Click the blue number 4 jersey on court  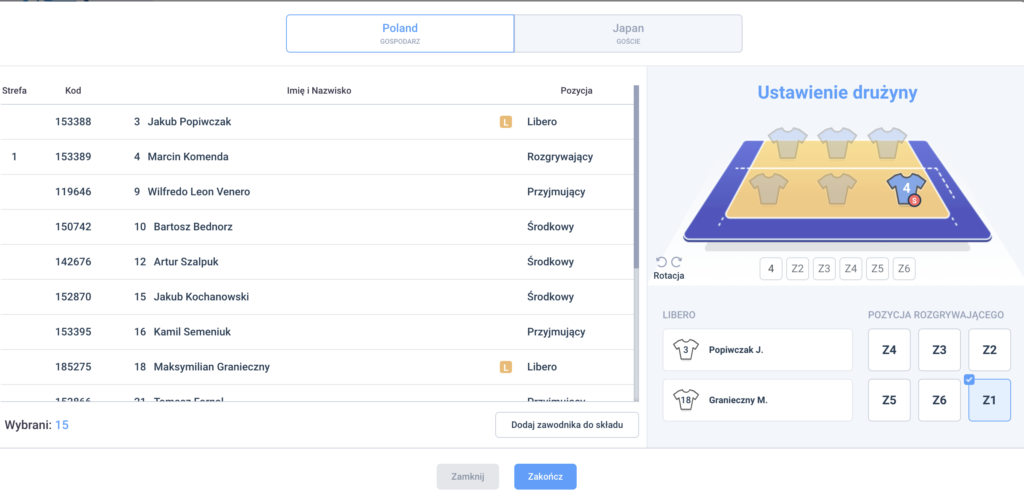(906, 189)
